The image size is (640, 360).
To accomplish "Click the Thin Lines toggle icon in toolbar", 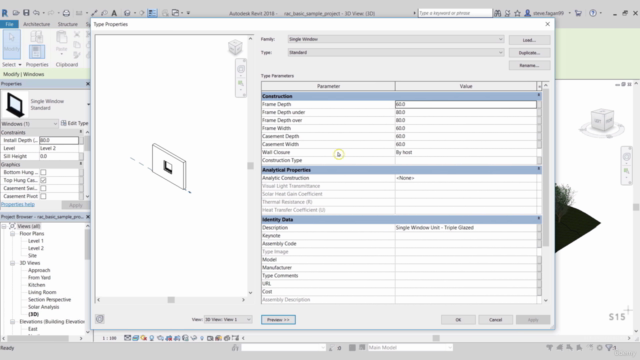I will pyautogui.click(x=152, y=13).
